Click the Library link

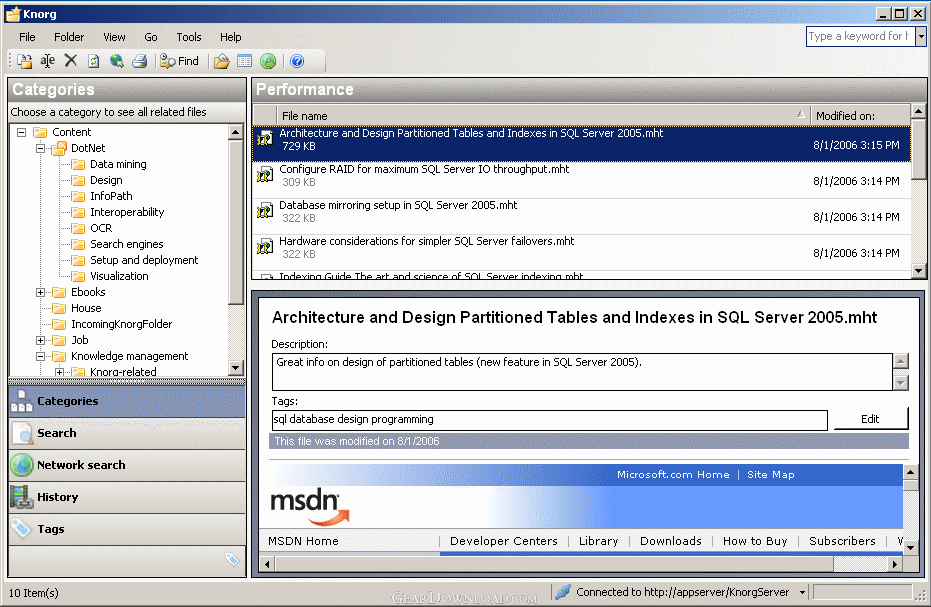(x=598, y=541)
